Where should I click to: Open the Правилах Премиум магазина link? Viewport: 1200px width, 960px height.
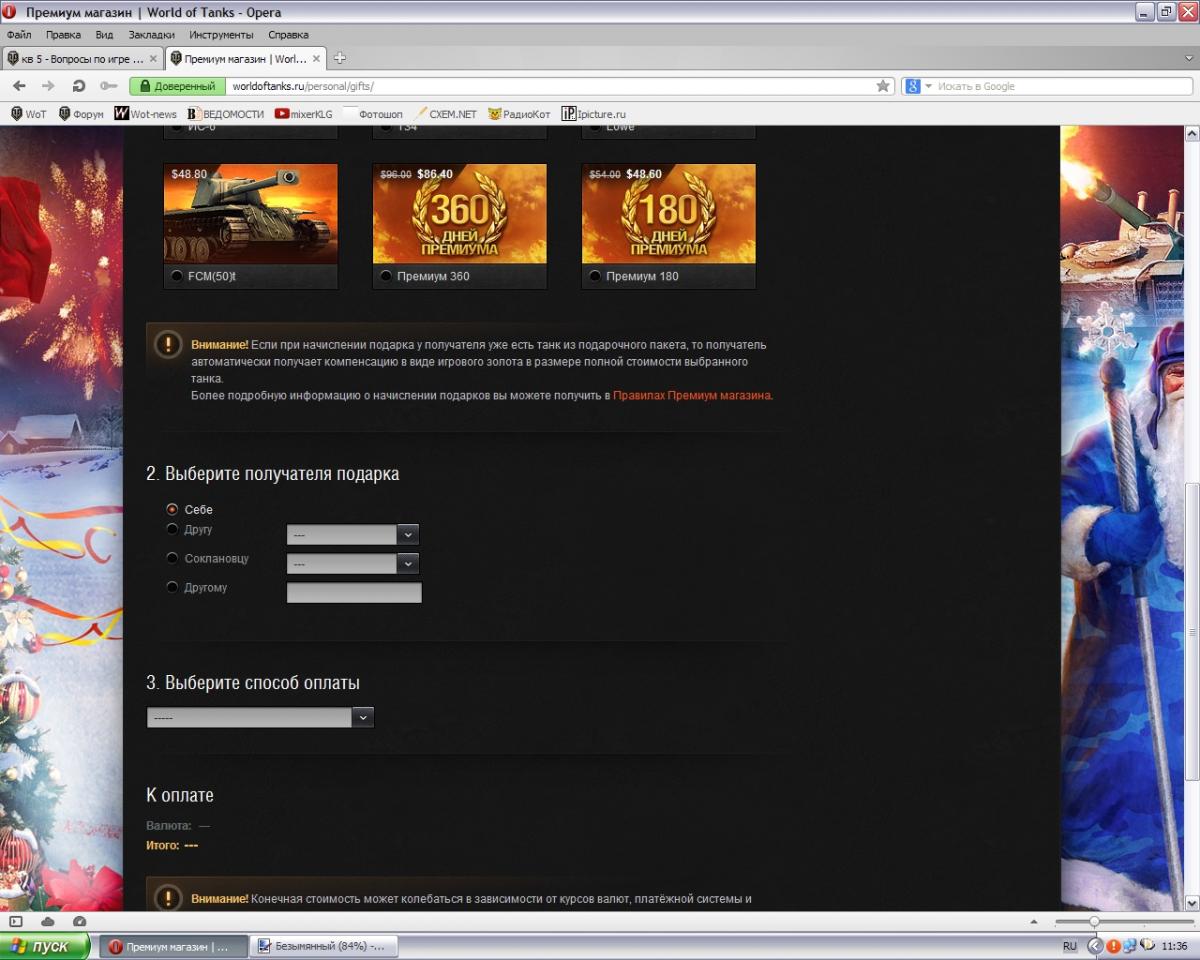[692, 395]
